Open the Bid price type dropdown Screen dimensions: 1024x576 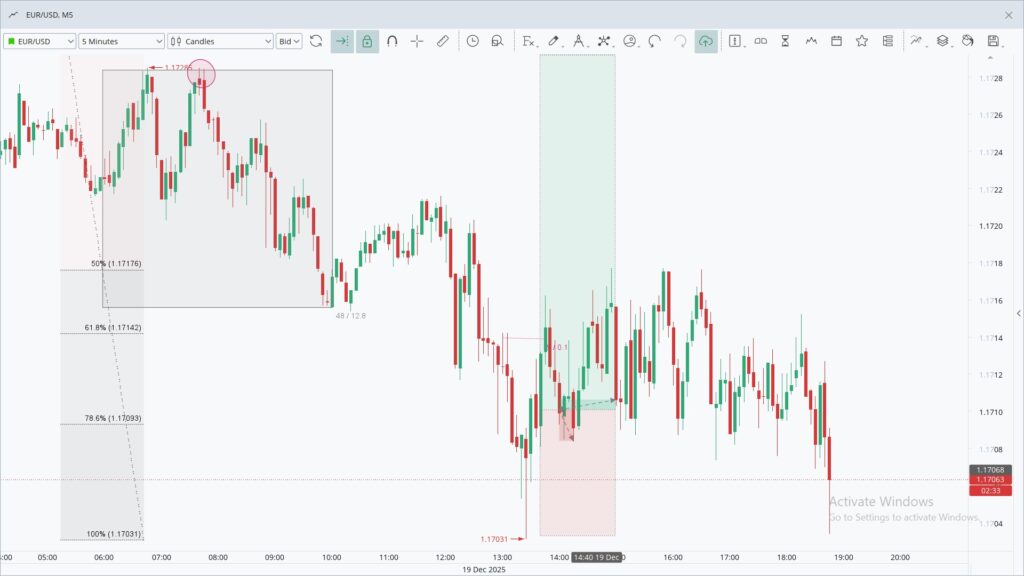pyautogui.click(x=290, y=41)
